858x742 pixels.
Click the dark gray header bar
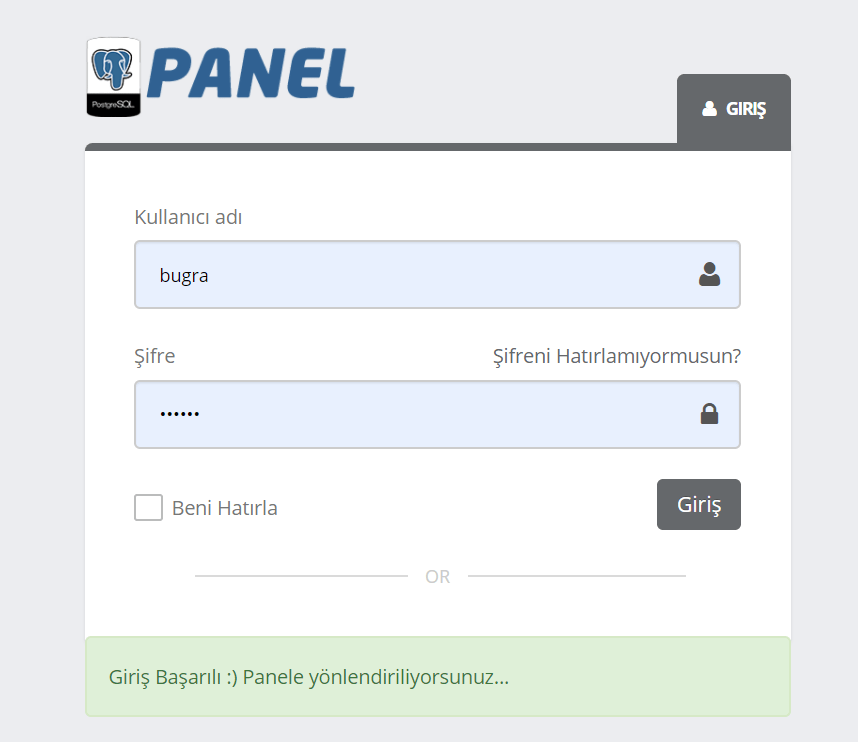(381, 147)
